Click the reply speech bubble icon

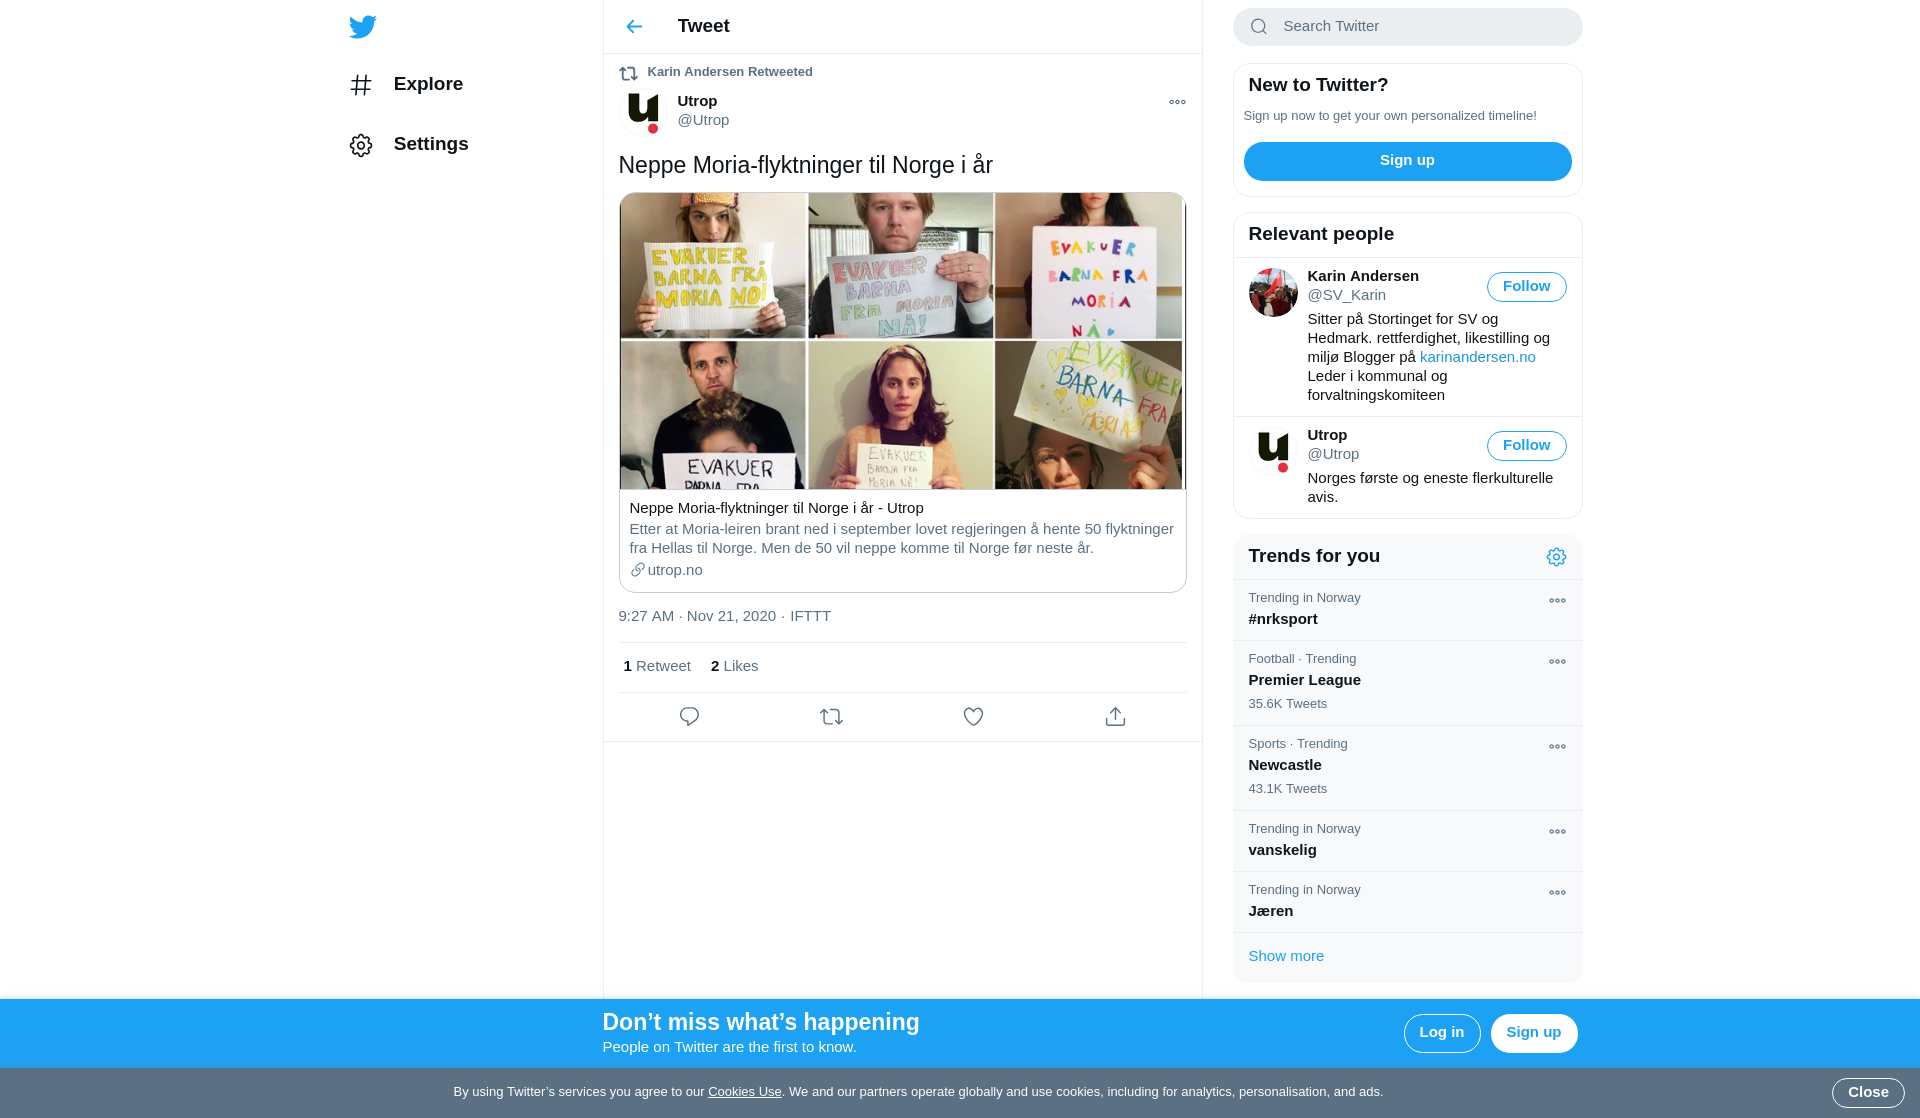(x=689, y=717)
